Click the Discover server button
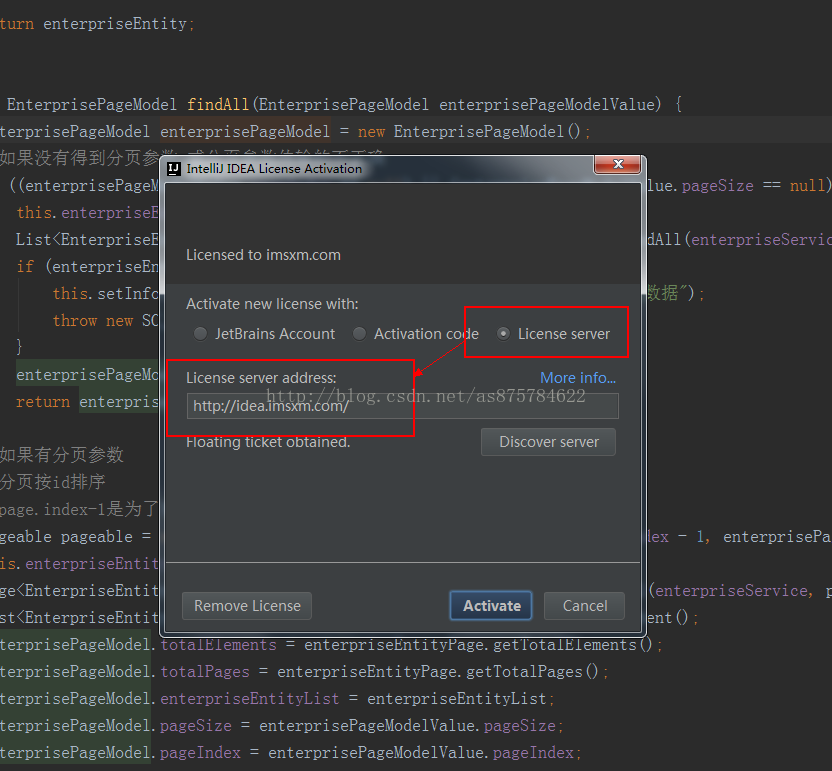This screenshot has height=771, width=832. pyautogui.click(x=548, y=442)
